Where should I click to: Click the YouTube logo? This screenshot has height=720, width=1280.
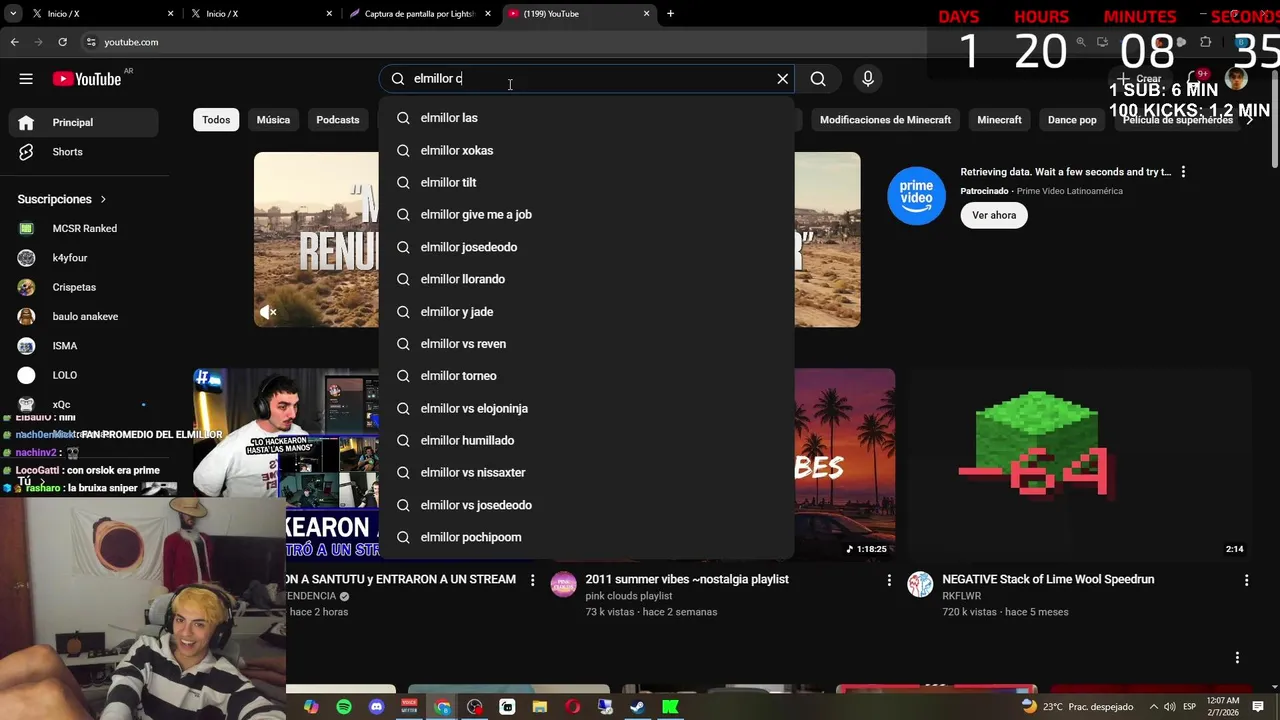pyautogui.click(x=87, y=79)
